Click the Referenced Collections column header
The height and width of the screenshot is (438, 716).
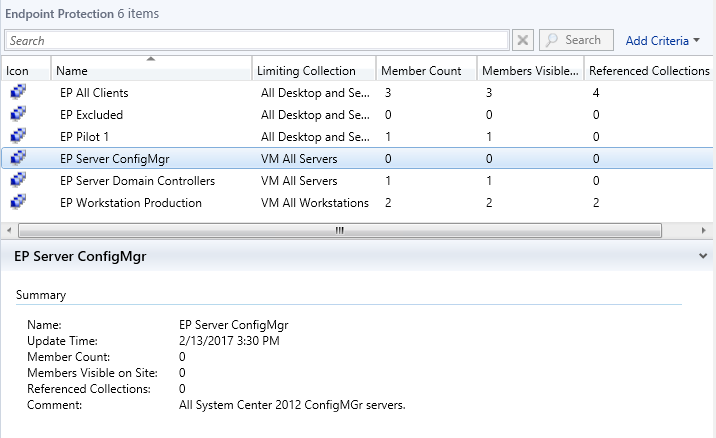tap(649, 71)
